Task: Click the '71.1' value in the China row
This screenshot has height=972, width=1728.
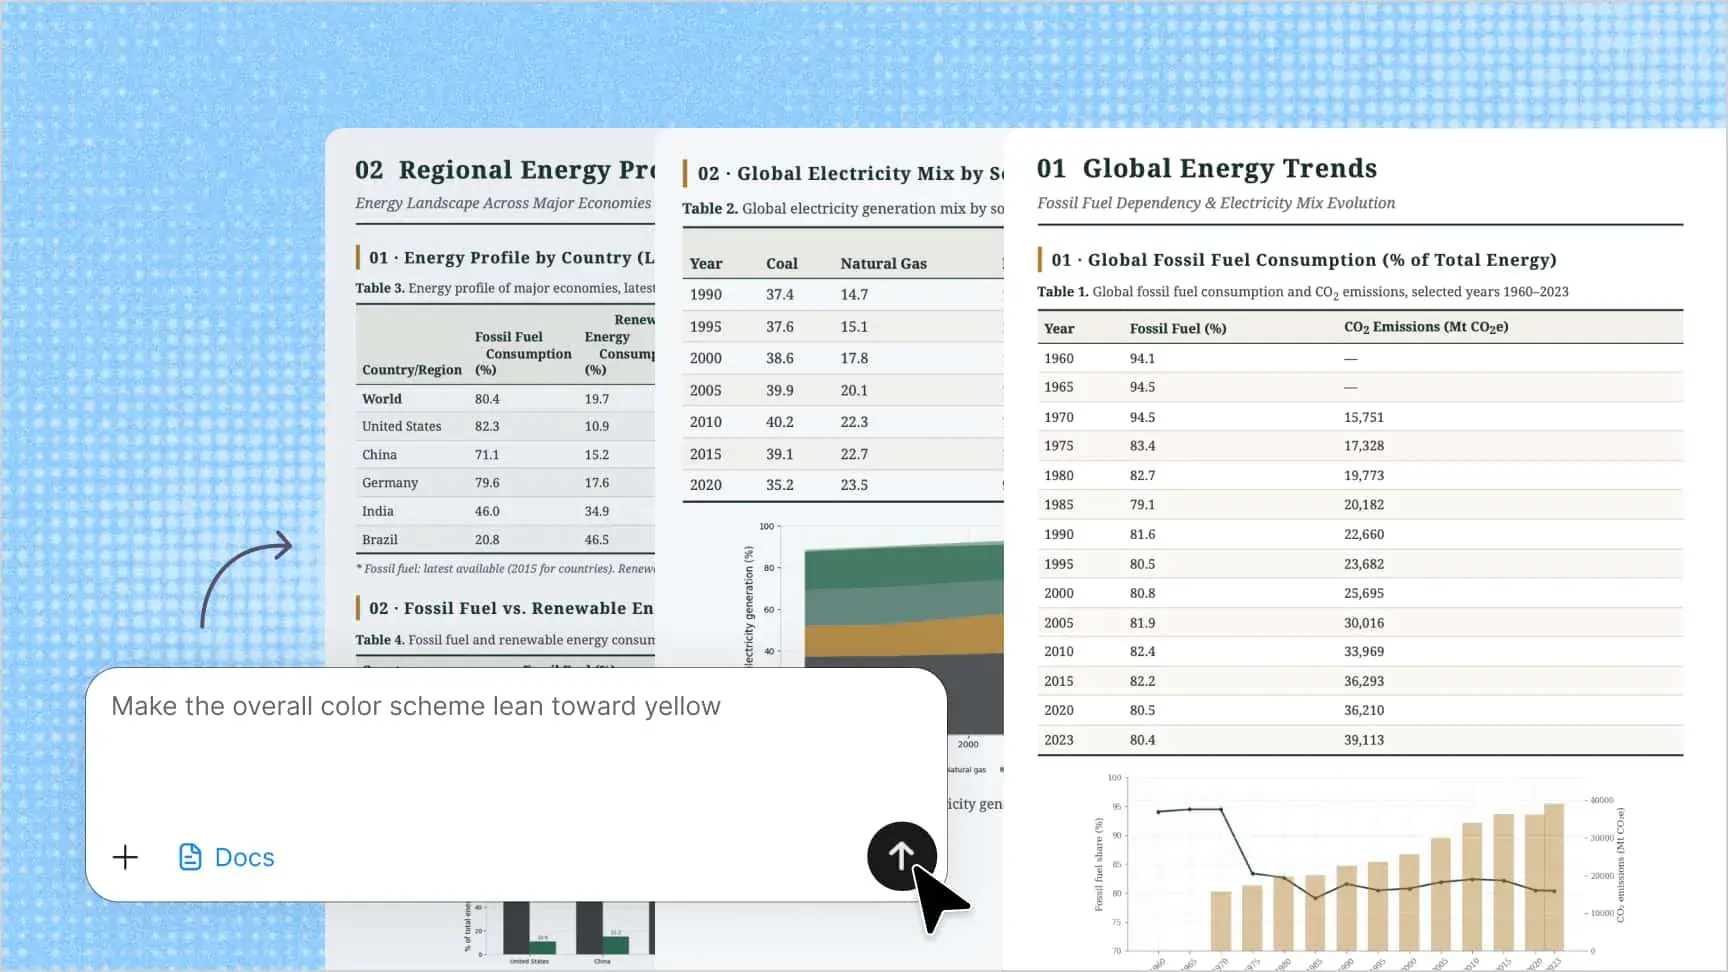Action: point(487,455)
